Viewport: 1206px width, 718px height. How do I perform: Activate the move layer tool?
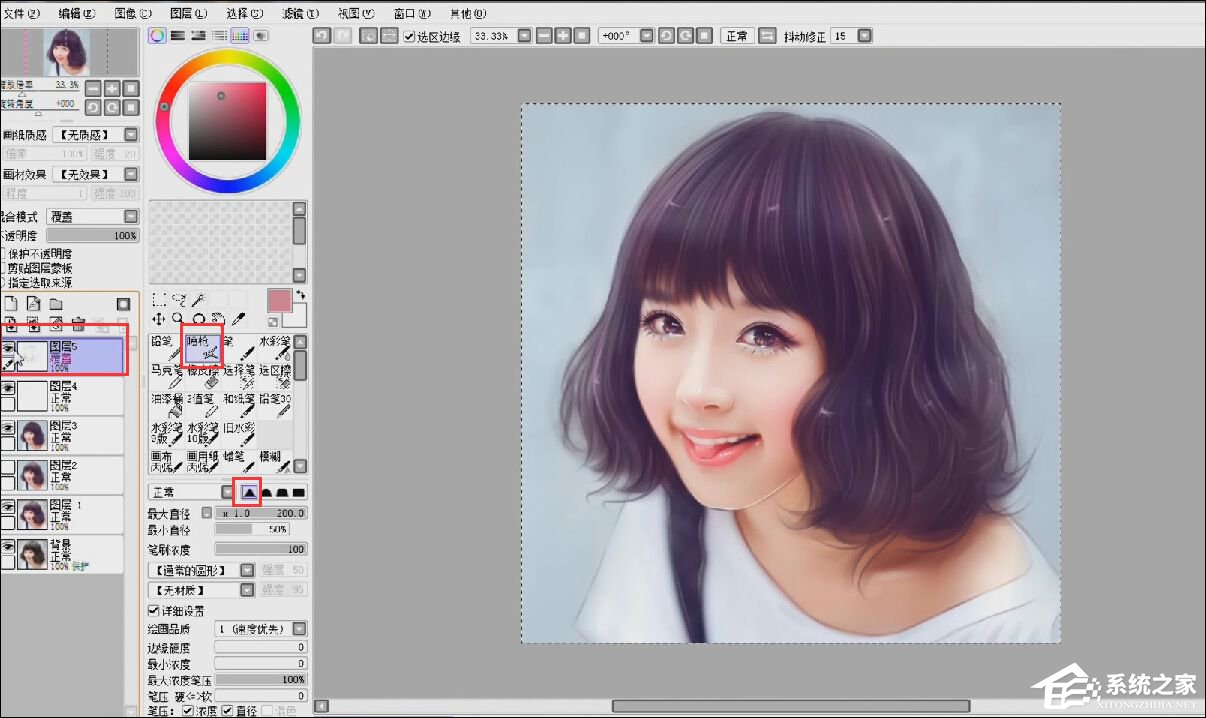pos(158,319)
